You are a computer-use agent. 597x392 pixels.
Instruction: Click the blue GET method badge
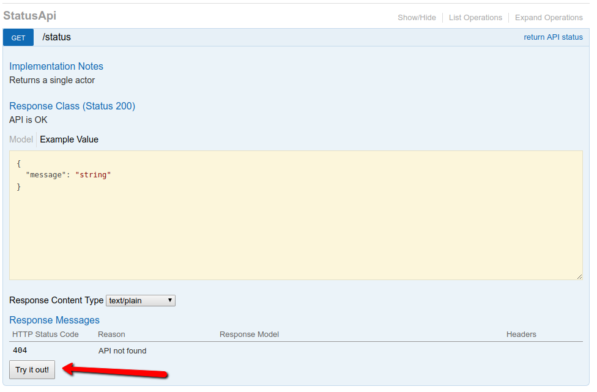(18, 38)
